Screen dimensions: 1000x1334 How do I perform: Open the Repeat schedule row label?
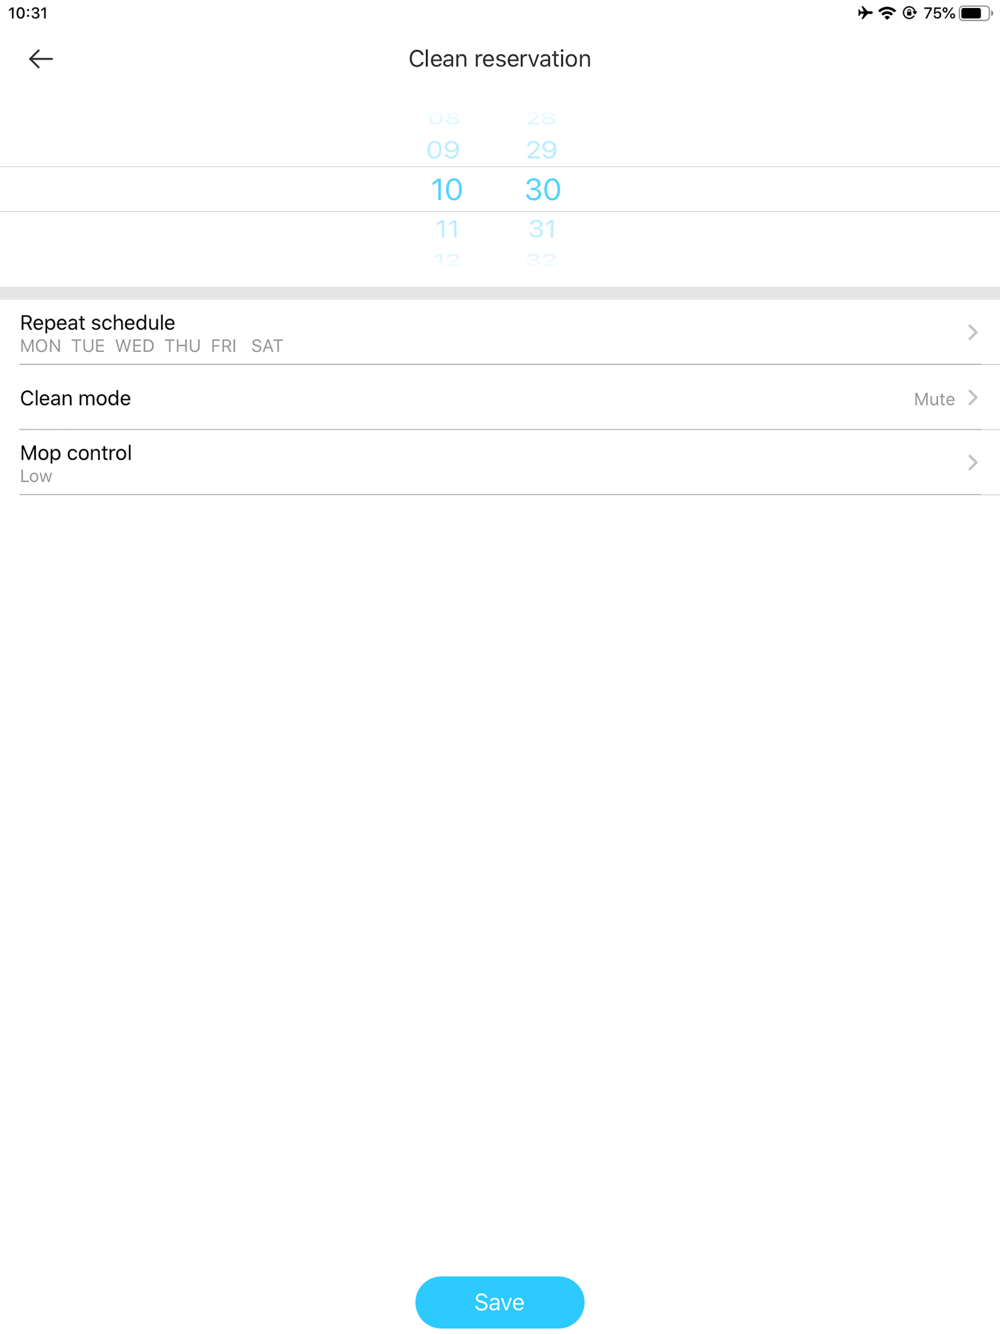pos(97,322)
